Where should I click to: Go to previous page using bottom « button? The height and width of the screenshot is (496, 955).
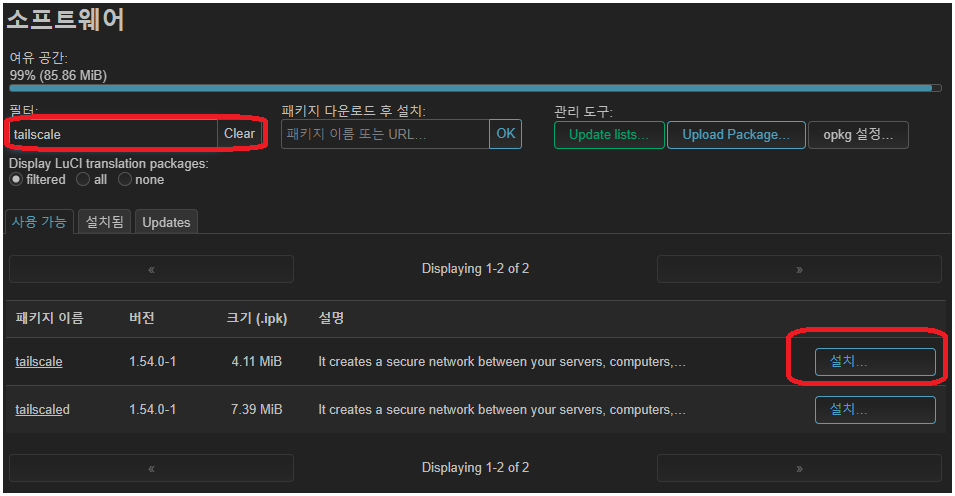(x=151, y=468)
